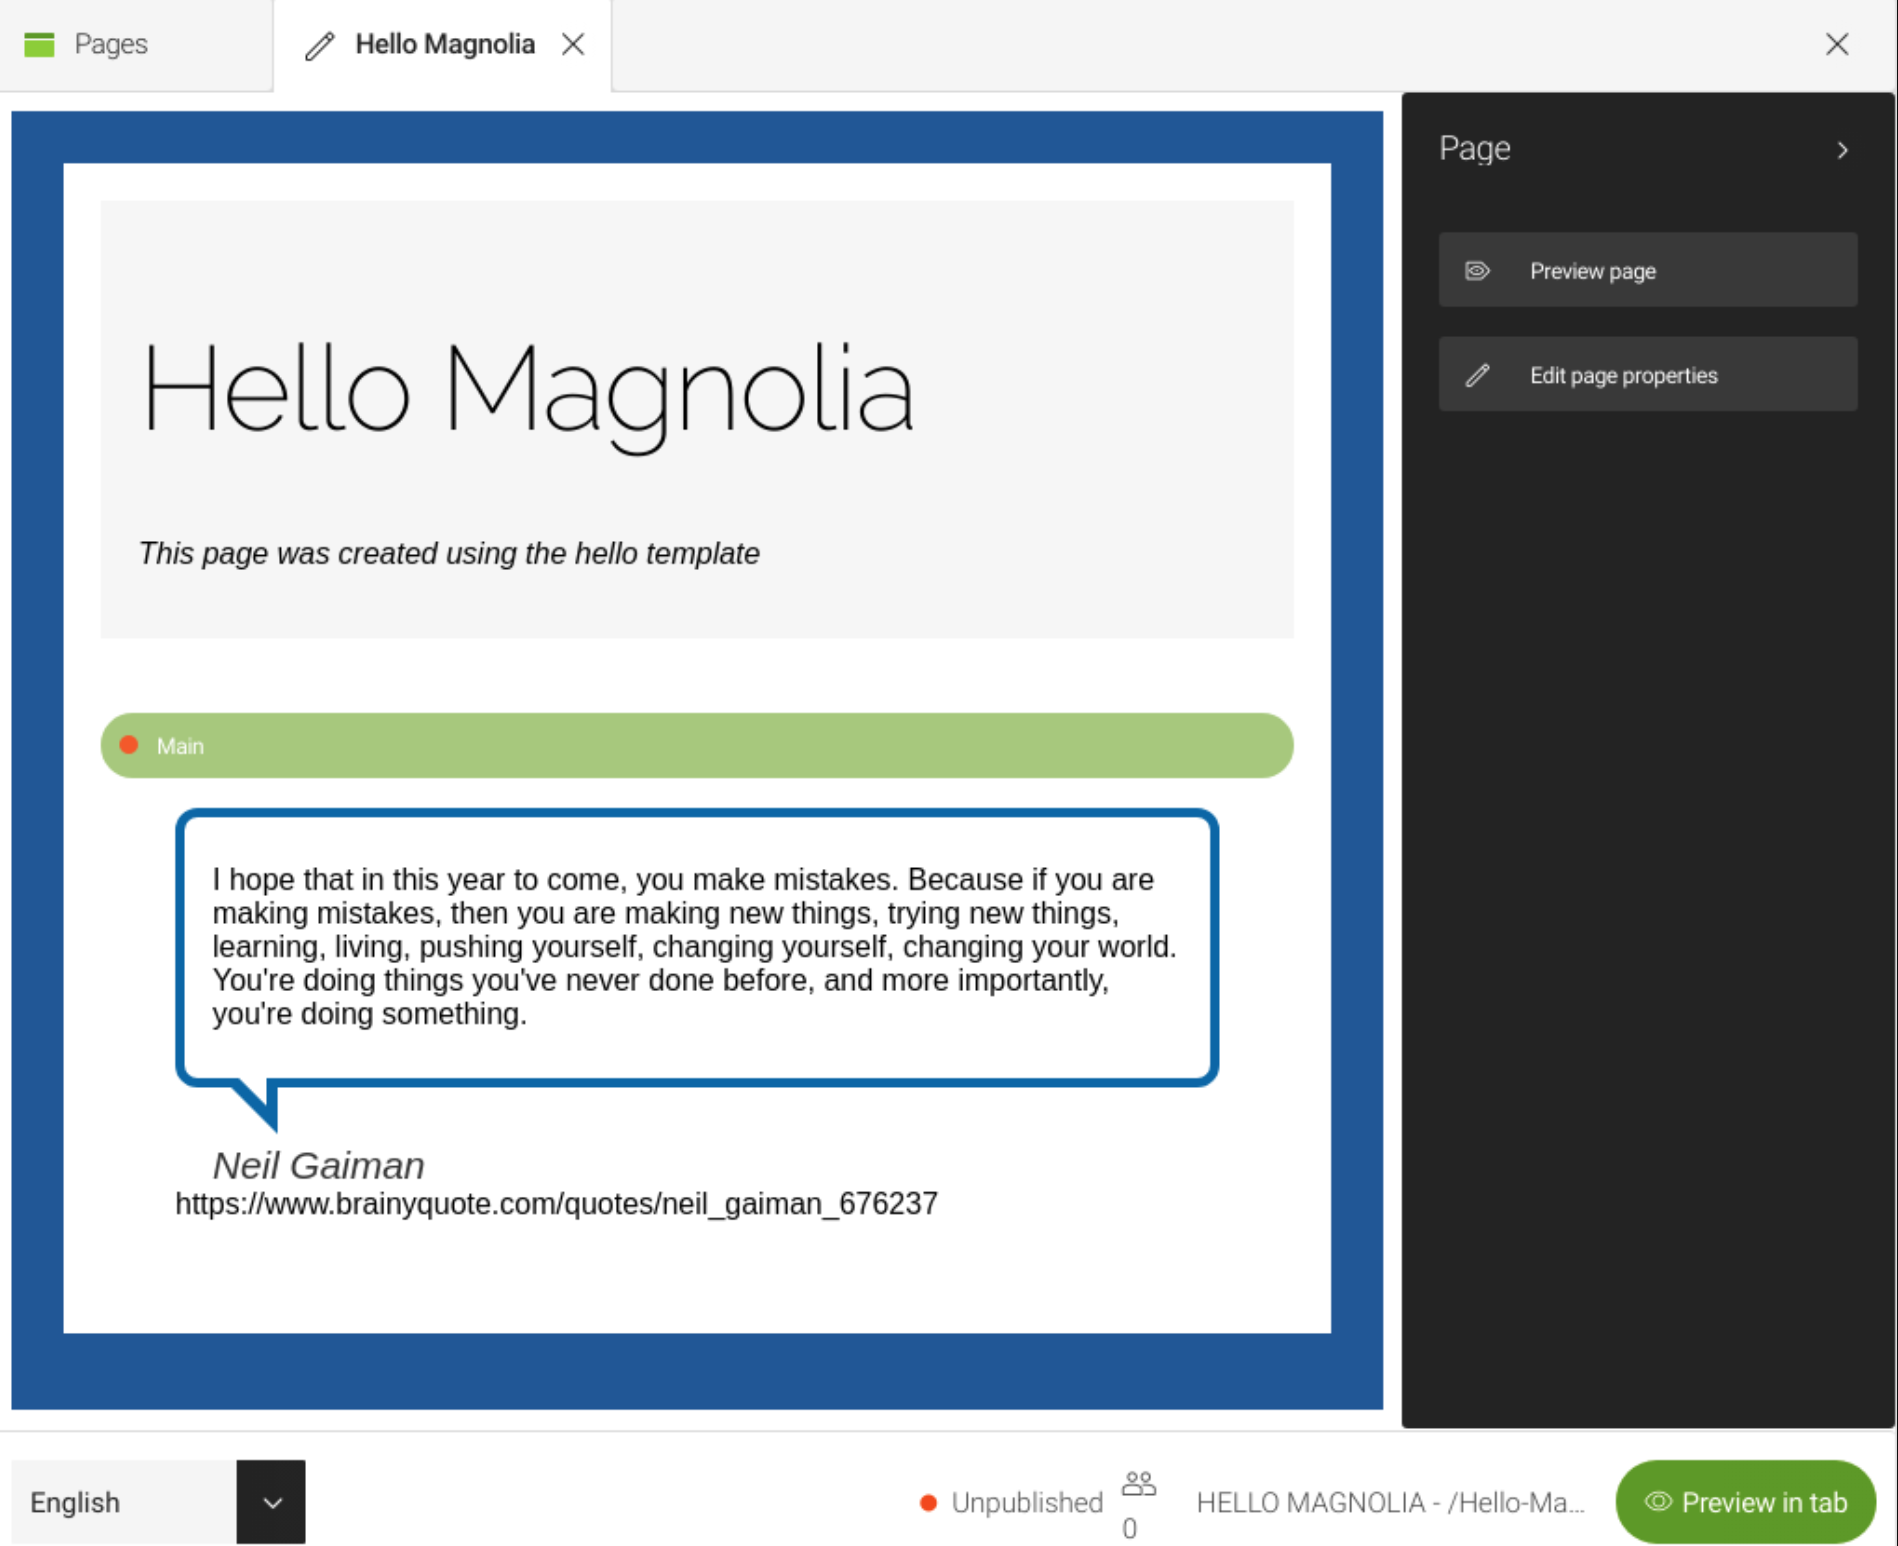
Task: Click the English language field
Action: pos(124,1501)
